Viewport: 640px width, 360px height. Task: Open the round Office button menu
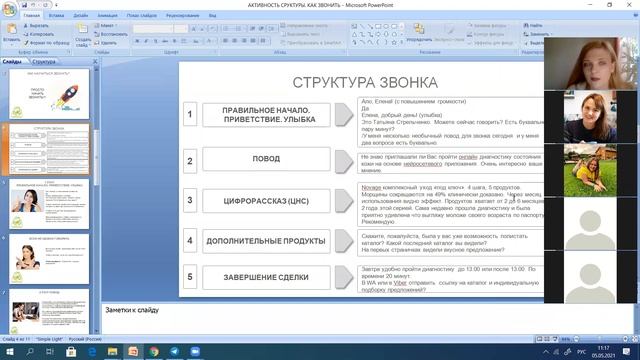pyautogui.click(x=9, y=8)
